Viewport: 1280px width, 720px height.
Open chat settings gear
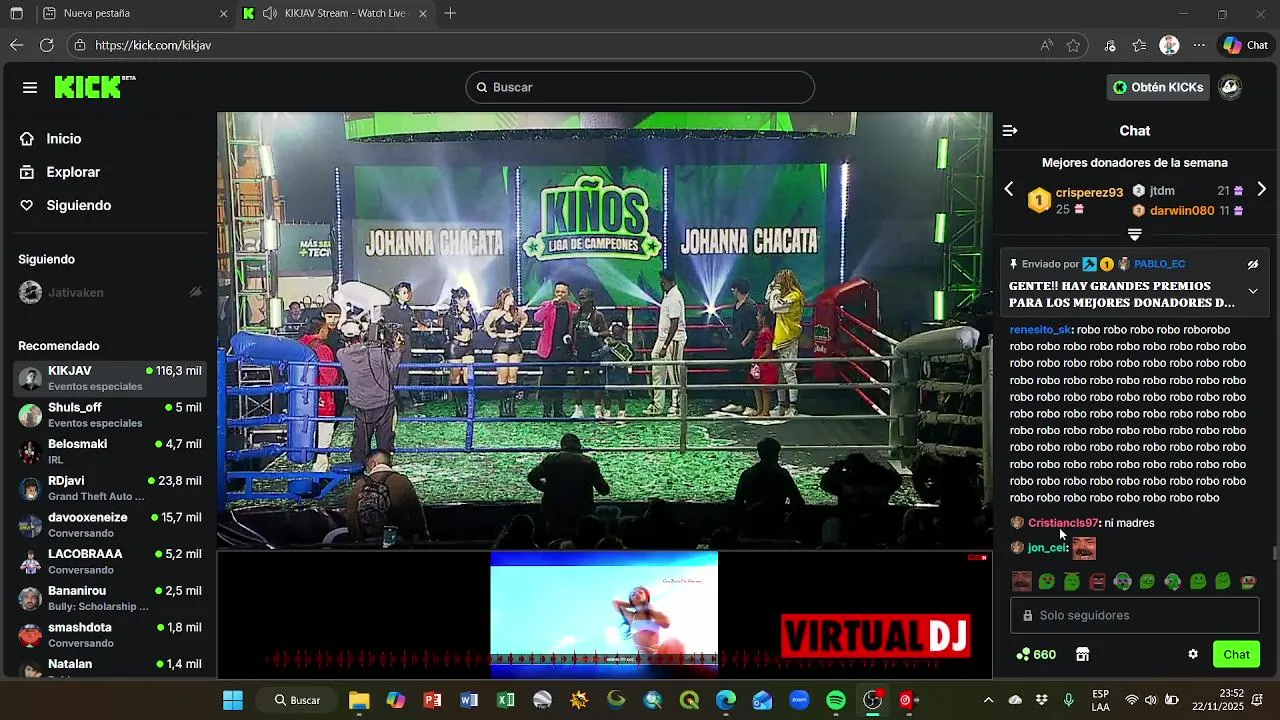pyautogui.click(x=1193, y=654)
